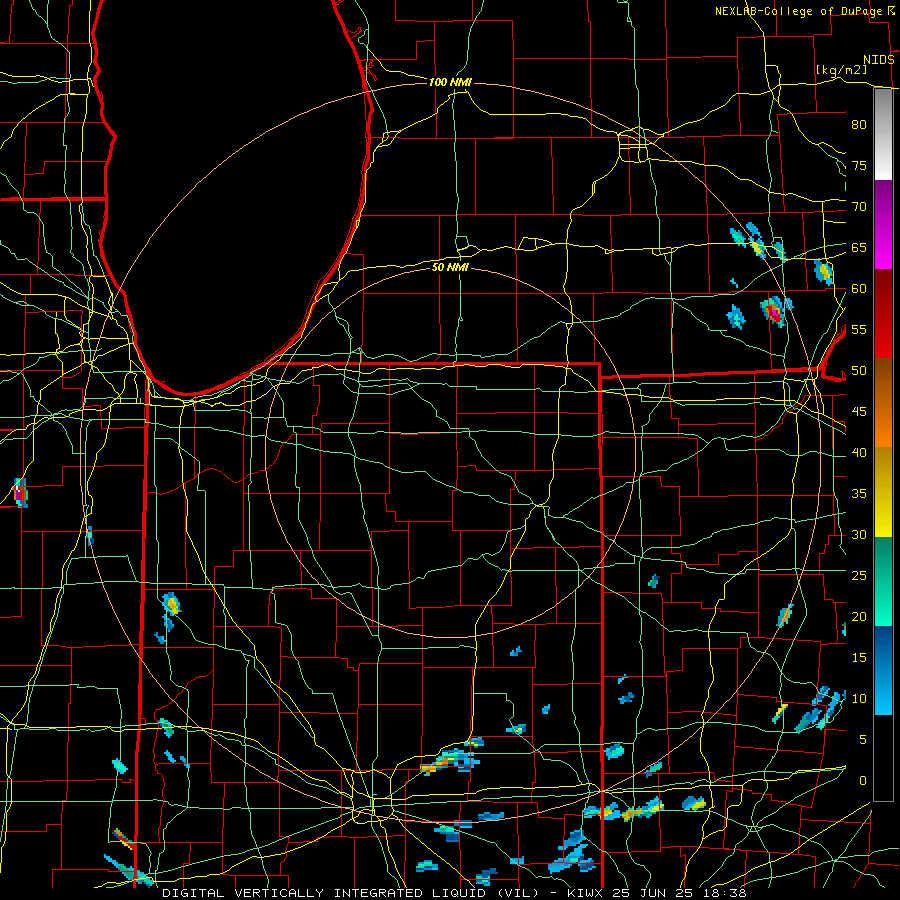The image size is (900, 900).
Task: Click the 55 value on the color scale
Action: click(859, 329)
